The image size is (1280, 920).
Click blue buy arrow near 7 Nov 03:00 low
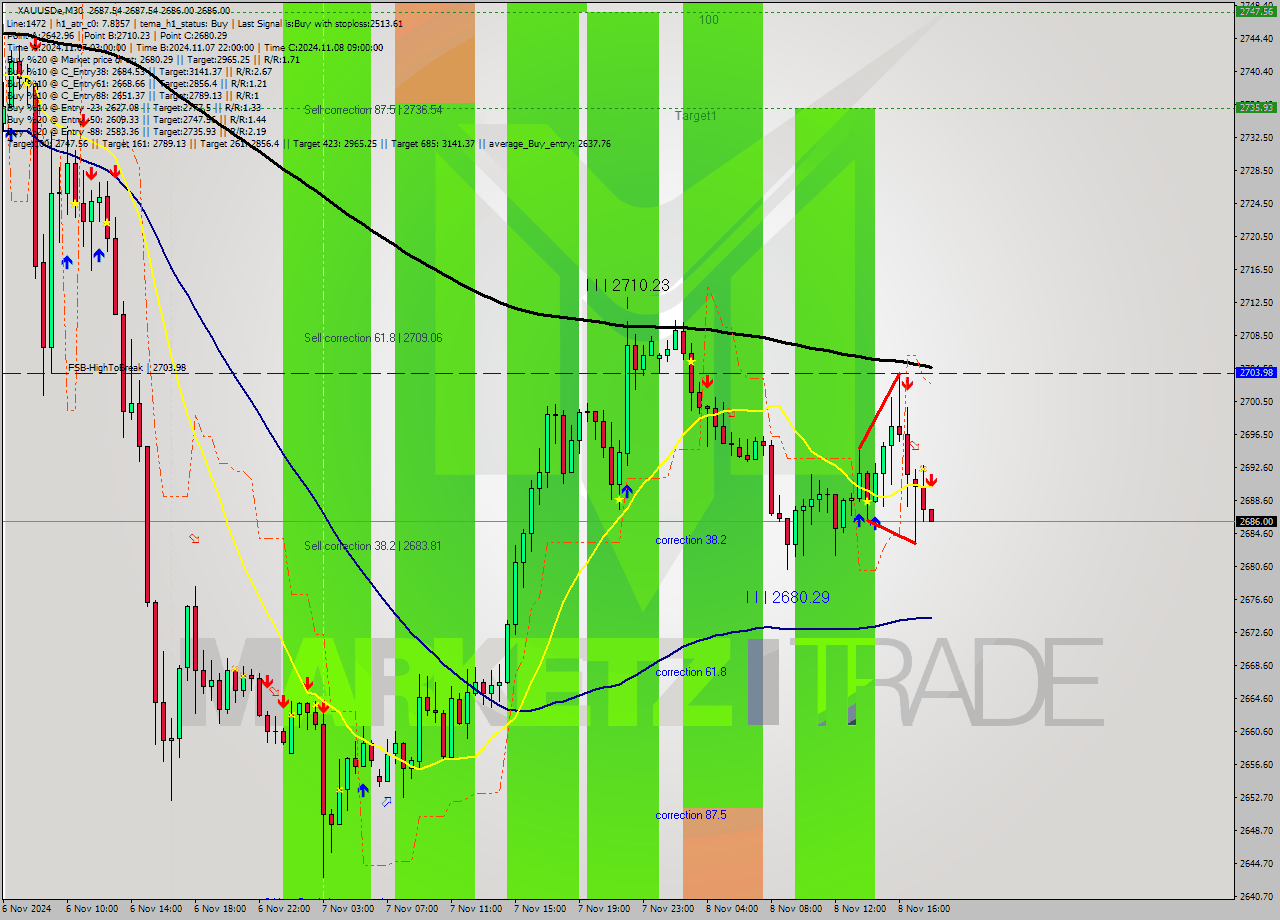362,789
